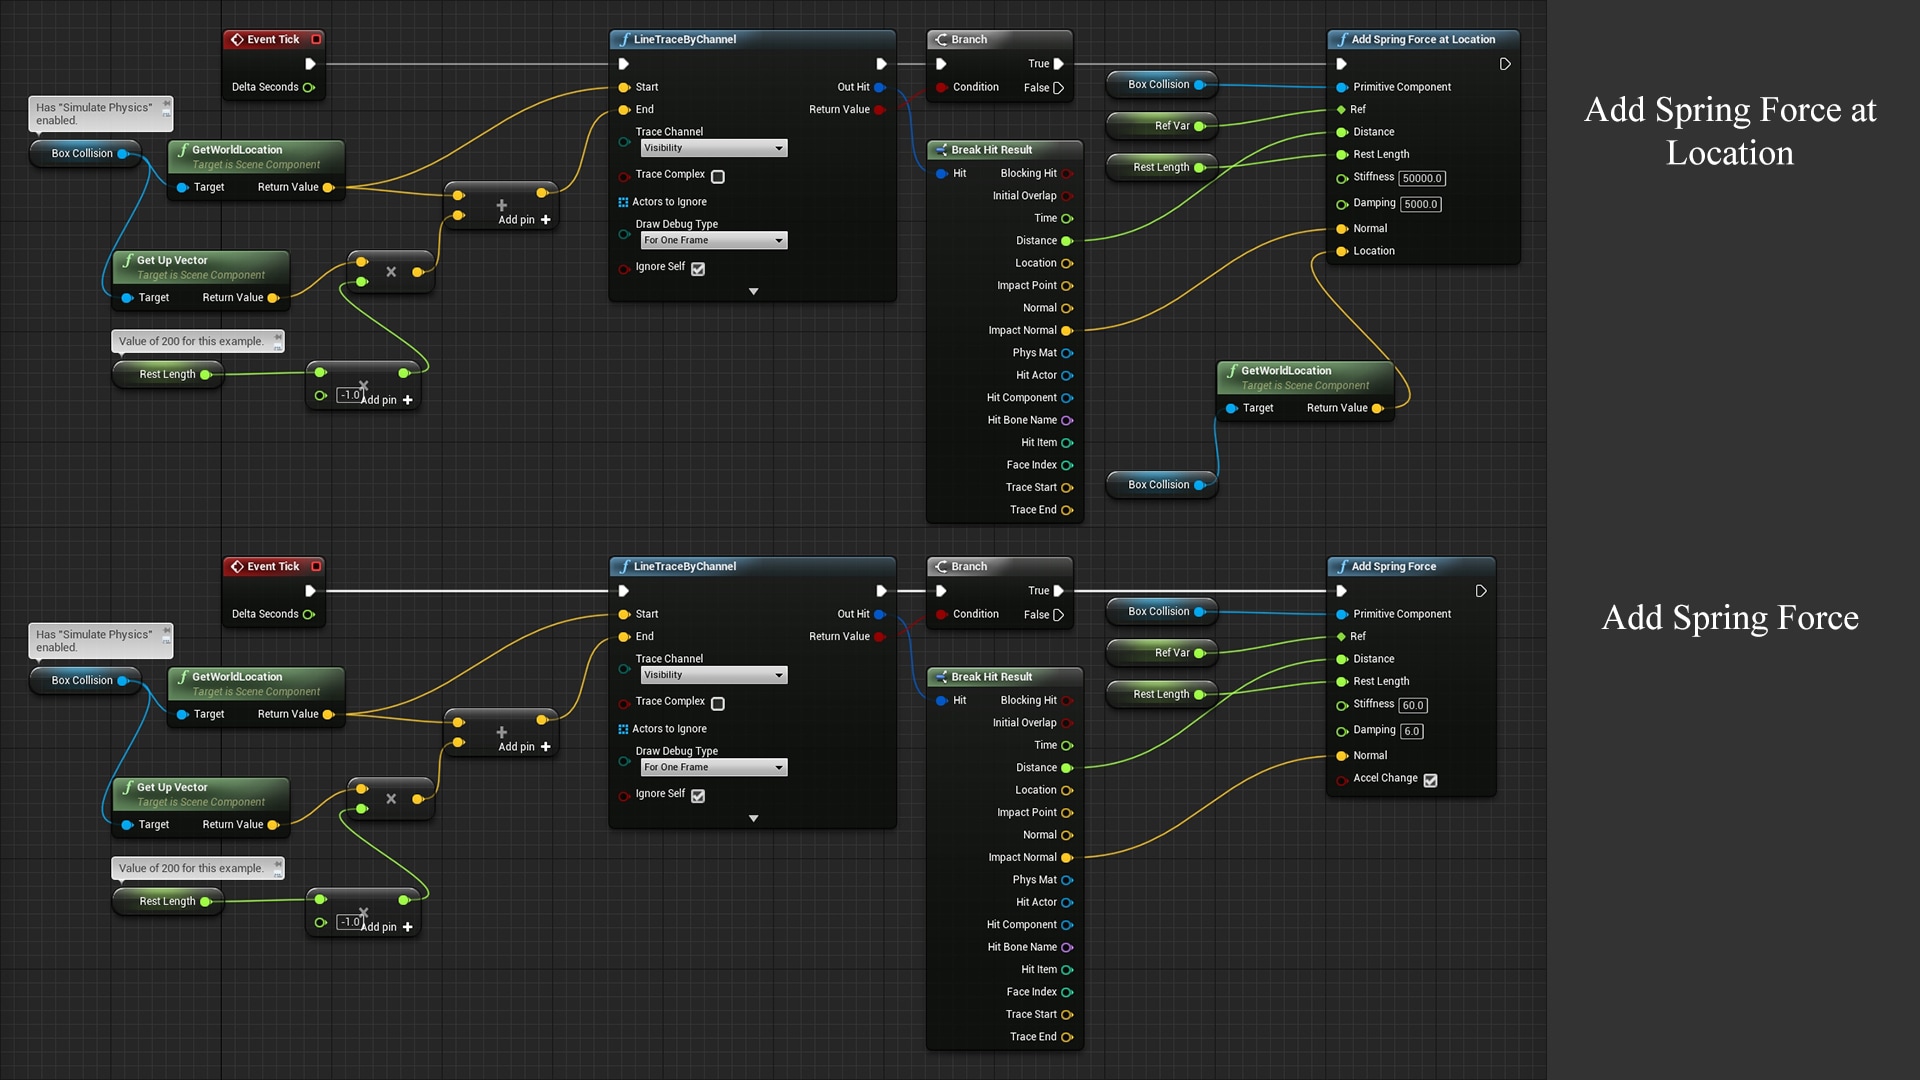
Task: Edit Damping 6.0 value in Add Spring Force
Action: click(x=1411, y=732)
